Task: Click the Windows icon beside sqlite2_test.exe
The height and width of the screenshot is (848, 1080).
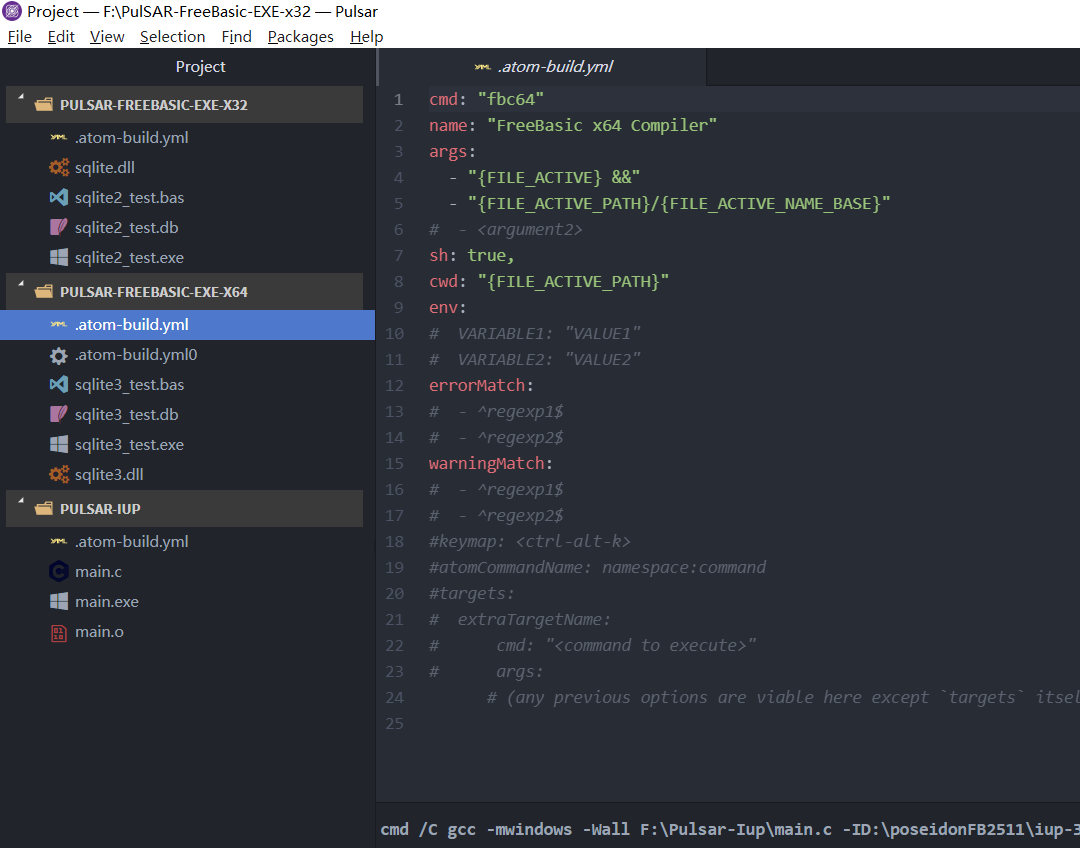Action: [59, 258]
